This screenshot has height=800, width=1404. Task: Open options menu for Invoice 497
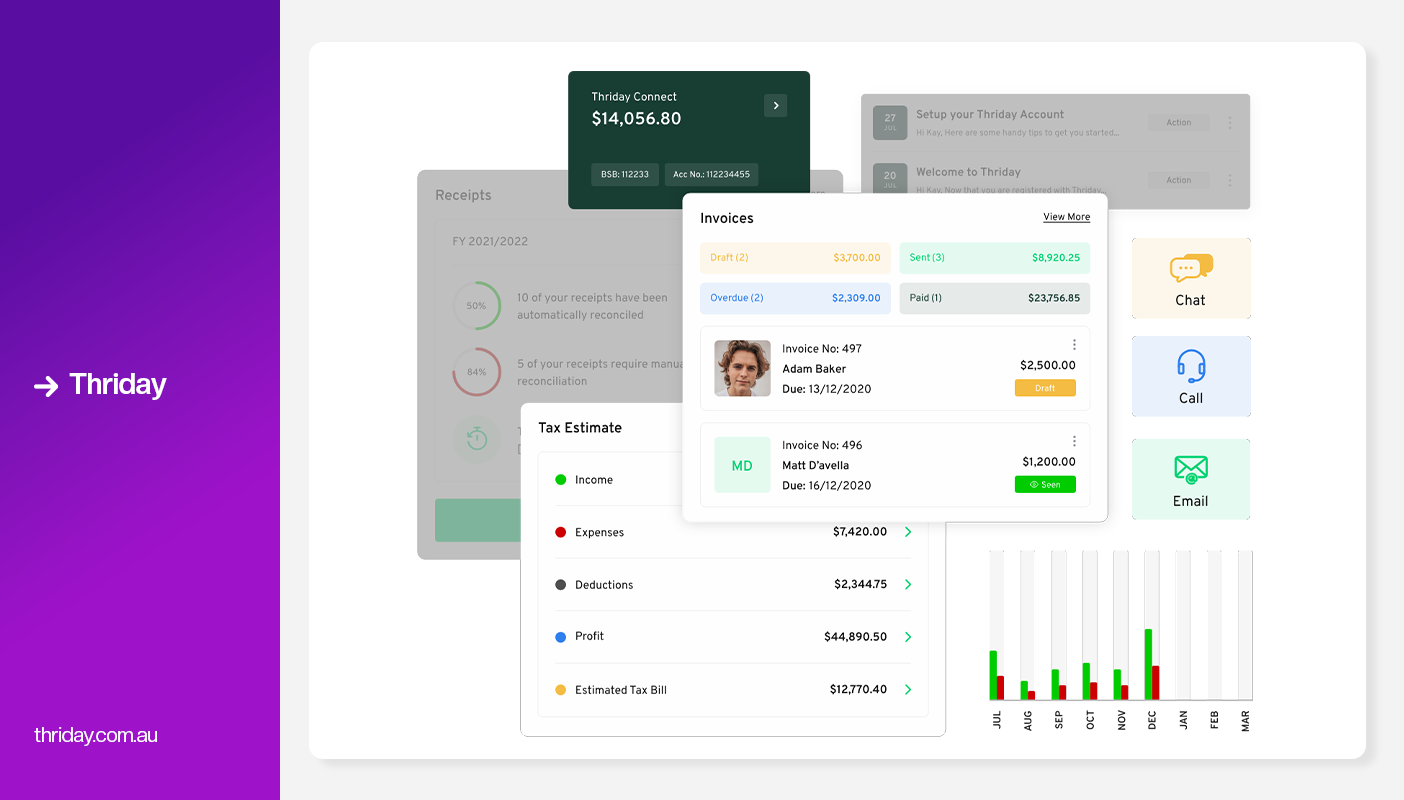tap(1074, 345)
